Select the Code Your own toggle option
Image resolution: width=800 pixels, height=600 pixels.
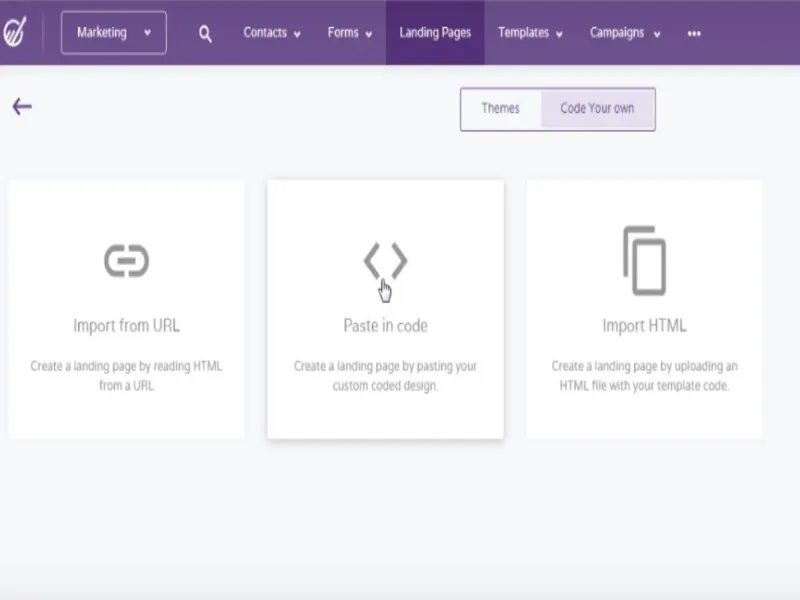(597, 108)
